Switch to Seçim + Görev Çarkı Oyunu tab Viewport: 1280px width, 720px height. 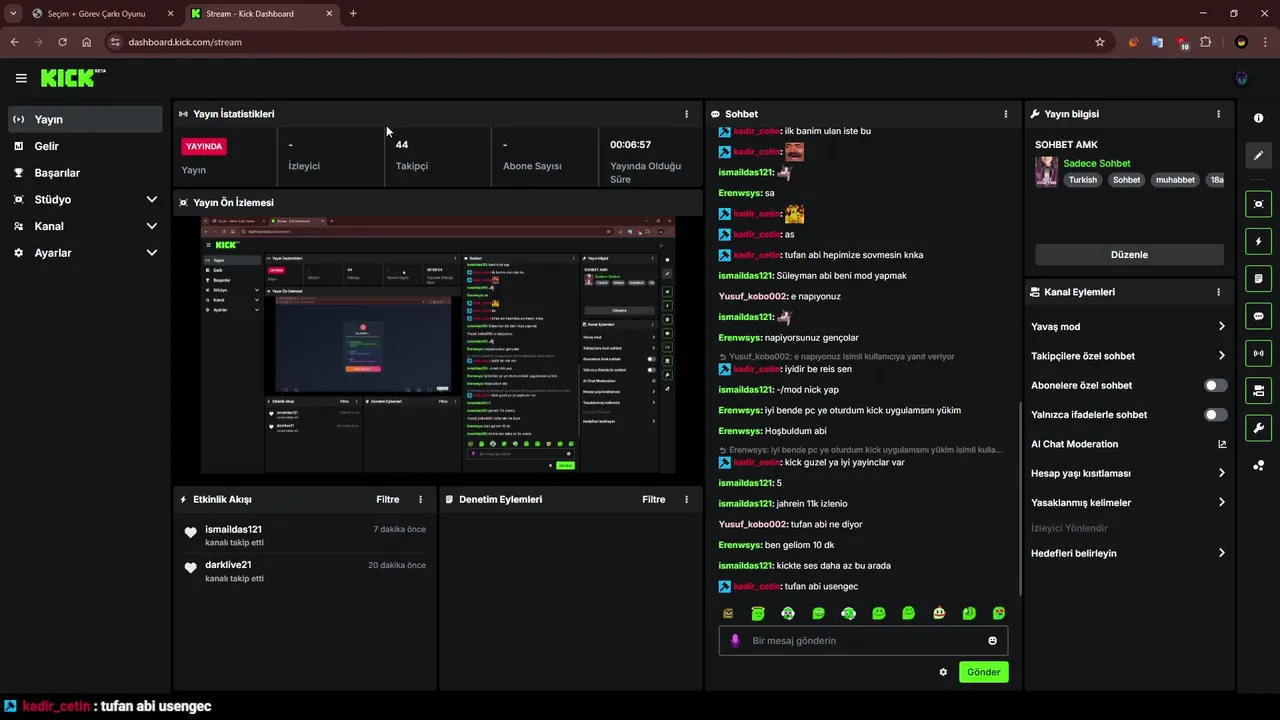103,14
